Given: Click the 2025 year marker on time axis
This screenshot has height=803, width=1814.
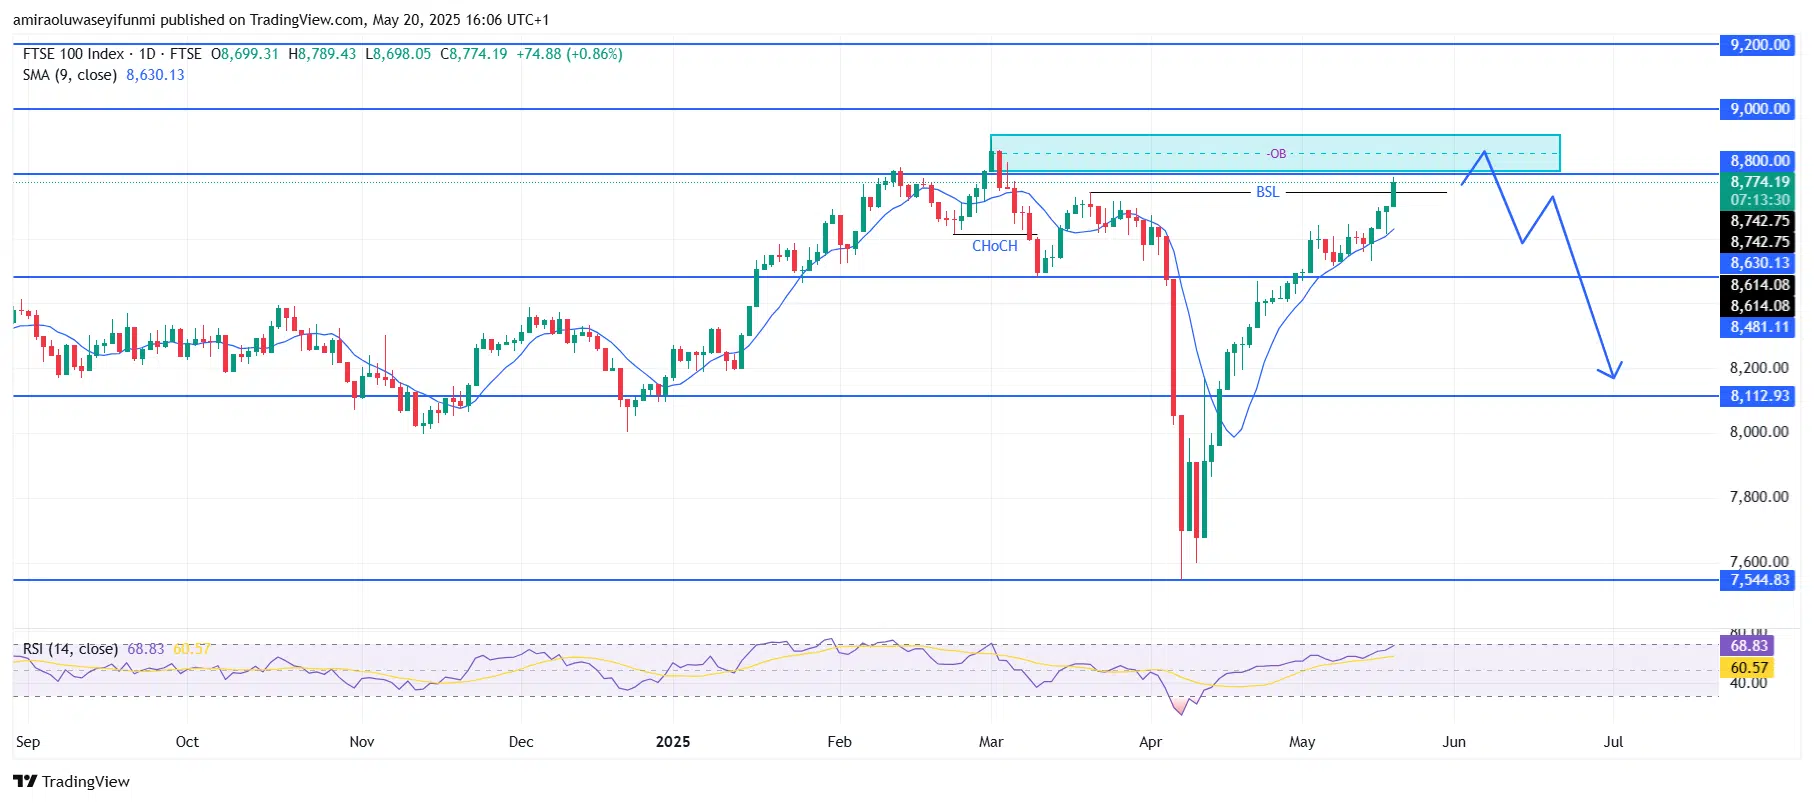Looking at the screenshot, I should coord(673,742).
